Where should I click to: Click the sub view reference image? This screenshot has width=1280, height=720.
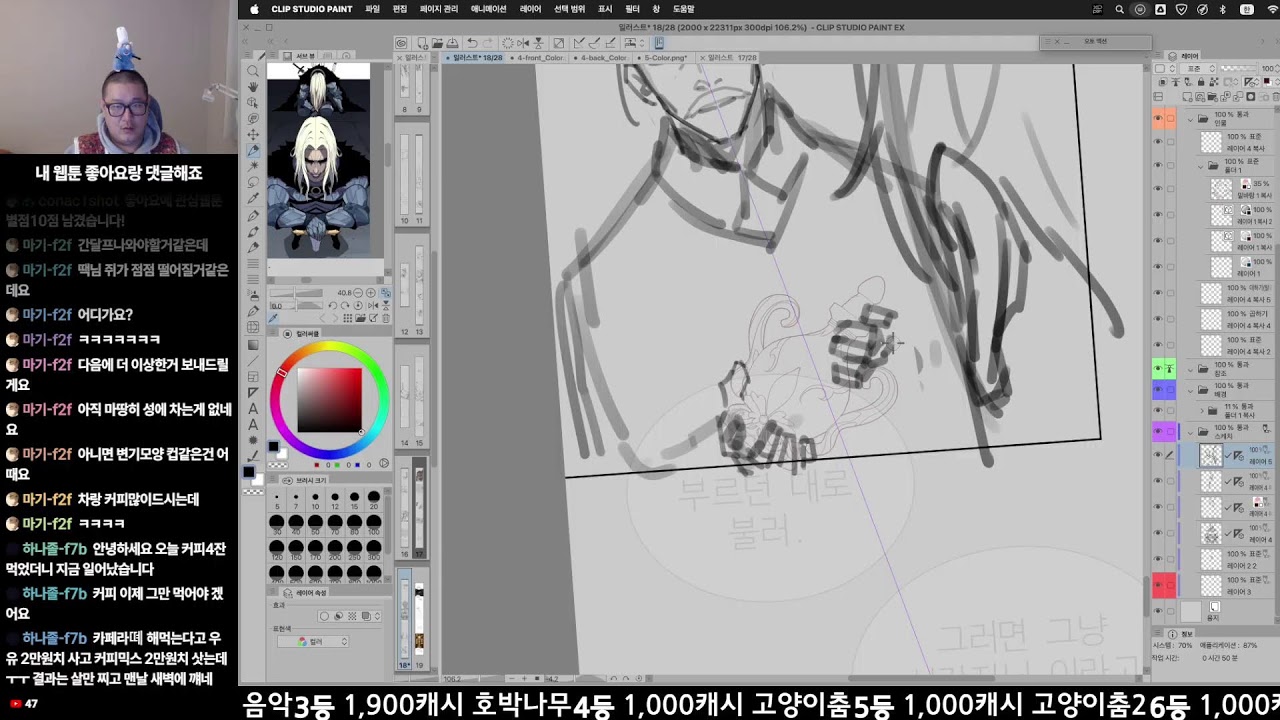pos(318,159)
